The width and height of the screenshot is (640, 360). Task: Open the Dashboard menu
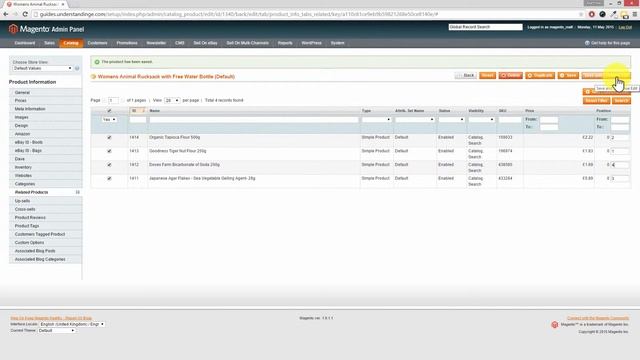point(25,43)
